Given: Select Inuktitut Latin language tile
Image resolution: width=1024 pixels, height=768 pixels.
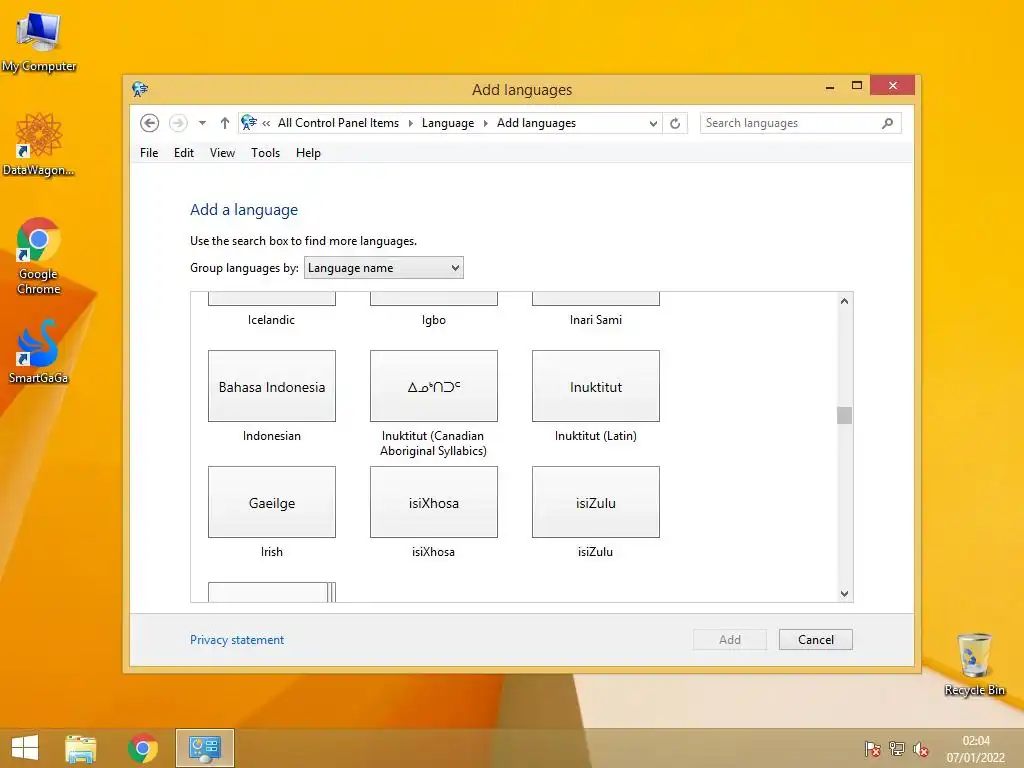Looking at the screenshot, I should (x=596, y=386).
